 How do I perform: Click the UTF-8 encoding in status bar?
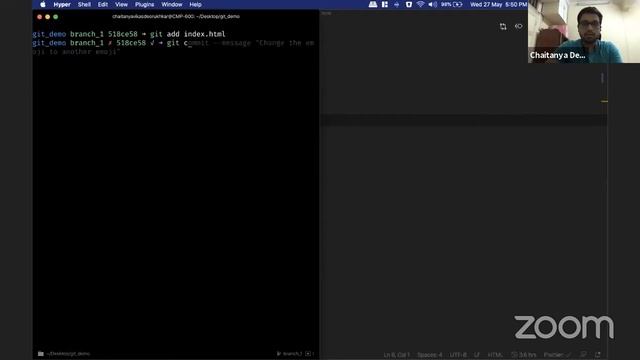(x=458, y=355)
